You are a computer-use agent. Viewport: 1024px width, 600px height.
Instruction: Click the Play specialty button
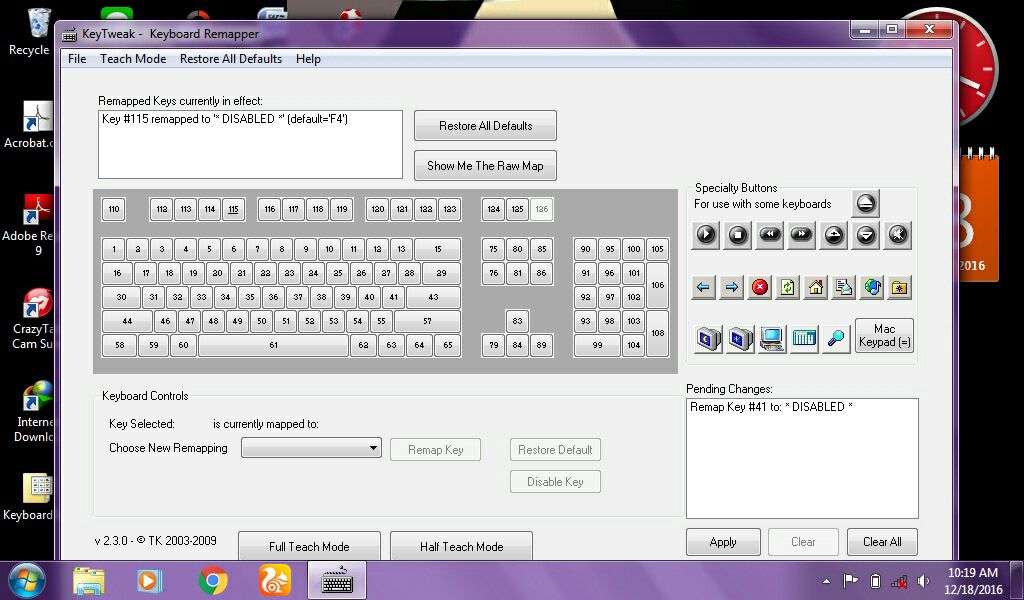coord(706,234)
